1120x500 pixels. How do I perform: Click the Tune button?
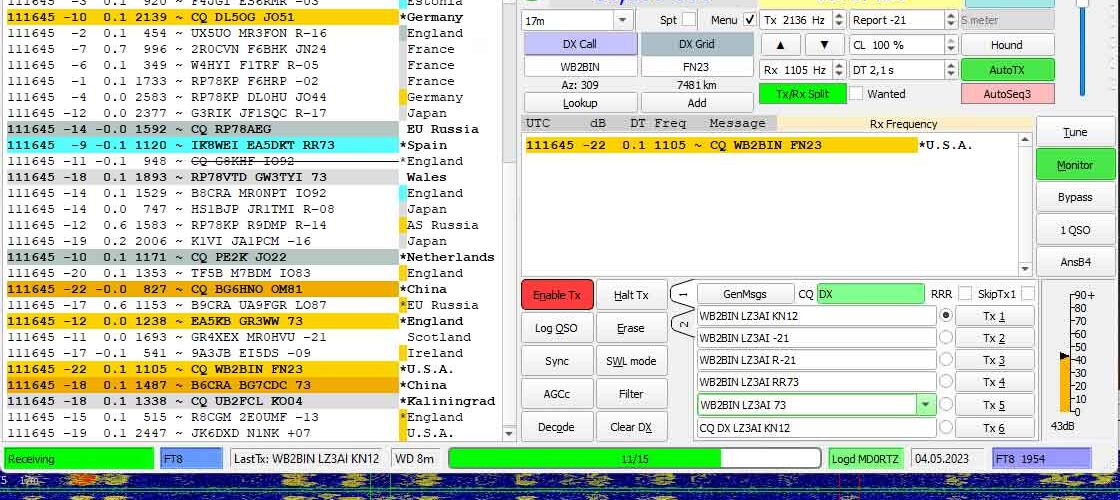[1075, 132]
